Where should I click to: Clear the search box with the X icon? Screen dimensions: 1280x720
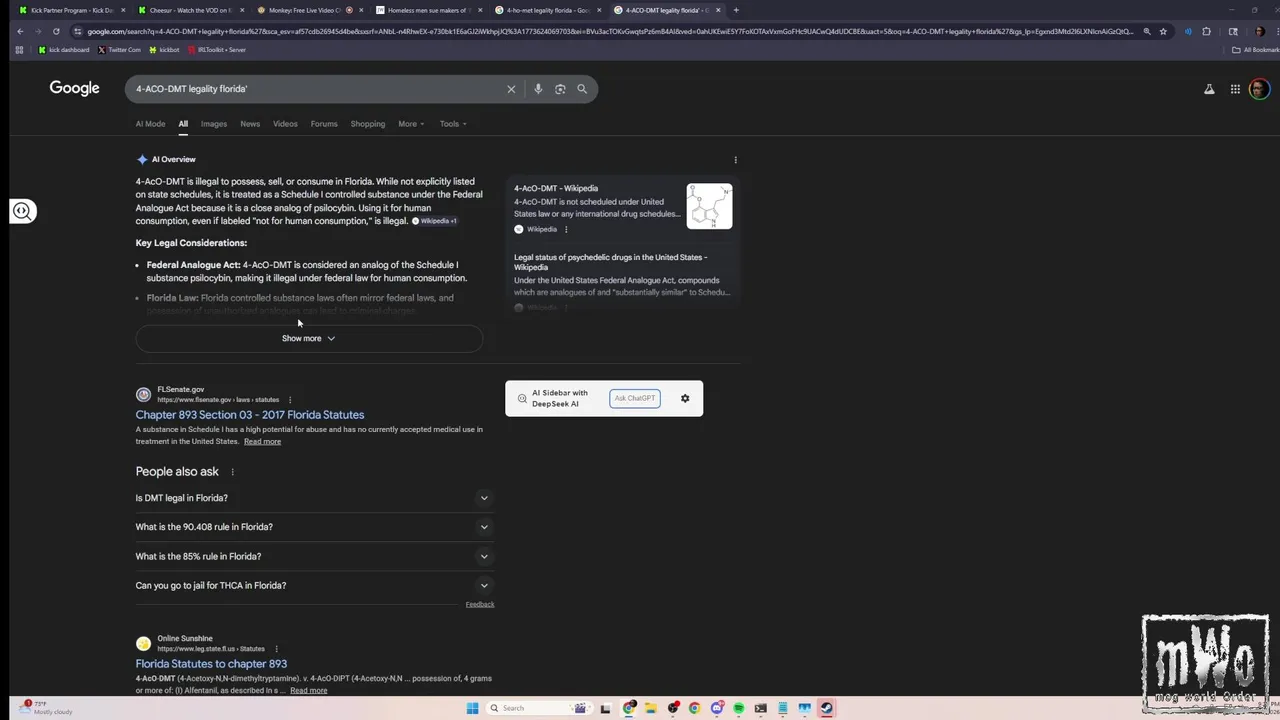(511, 89)
